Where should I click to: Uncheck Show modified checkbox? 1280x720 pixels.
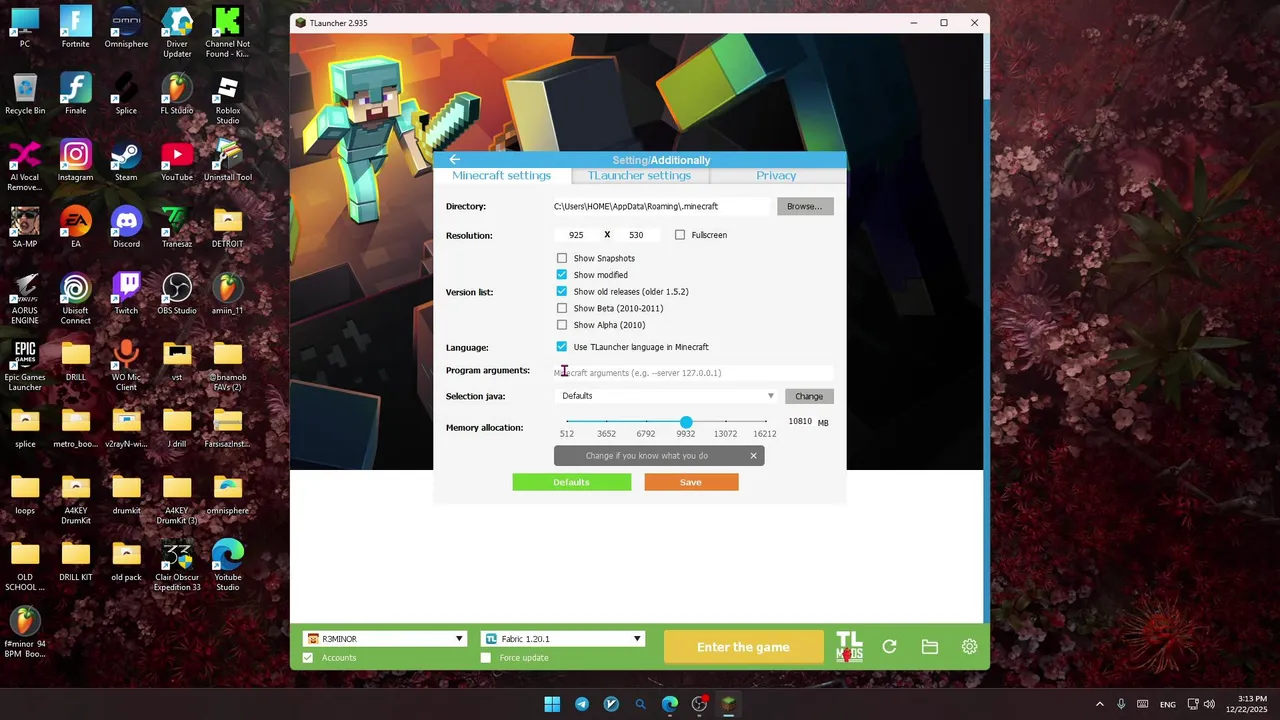coord(561,275)
